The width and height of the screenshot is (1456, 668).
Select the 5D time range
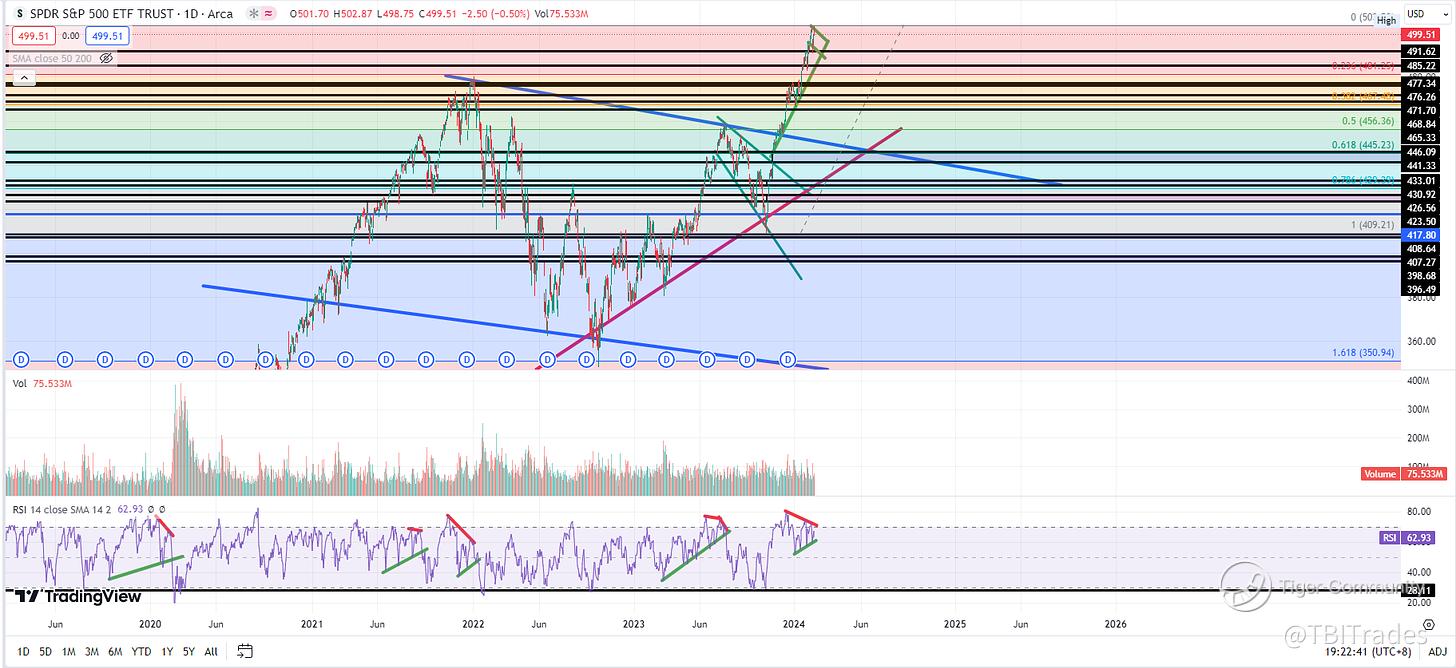(x=44, y=651)
